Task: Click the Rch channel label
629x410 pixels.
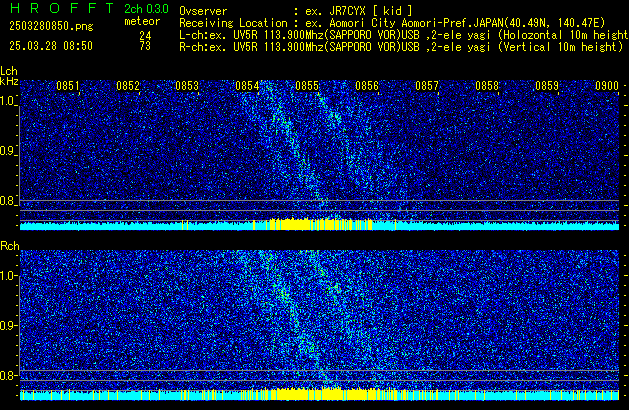Action: (x=10, y=246)
